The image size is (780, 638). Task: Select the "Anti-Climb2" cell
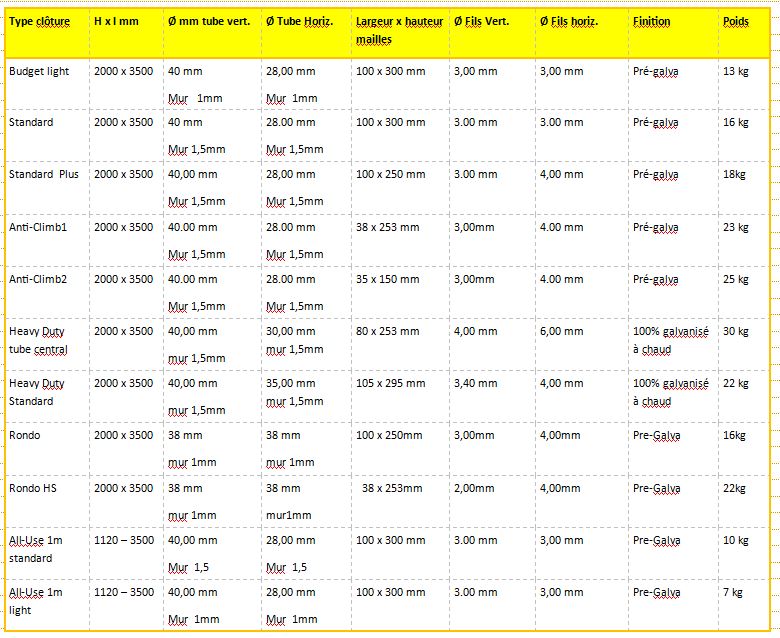37,279
